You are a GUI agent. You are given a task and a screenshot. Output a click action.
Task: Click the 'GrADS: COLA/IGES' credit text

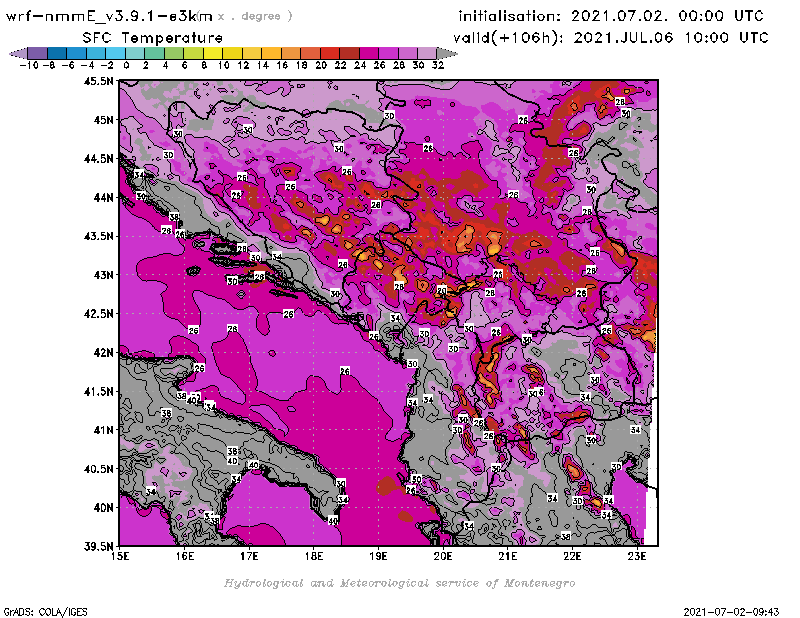tap(45, 612)
